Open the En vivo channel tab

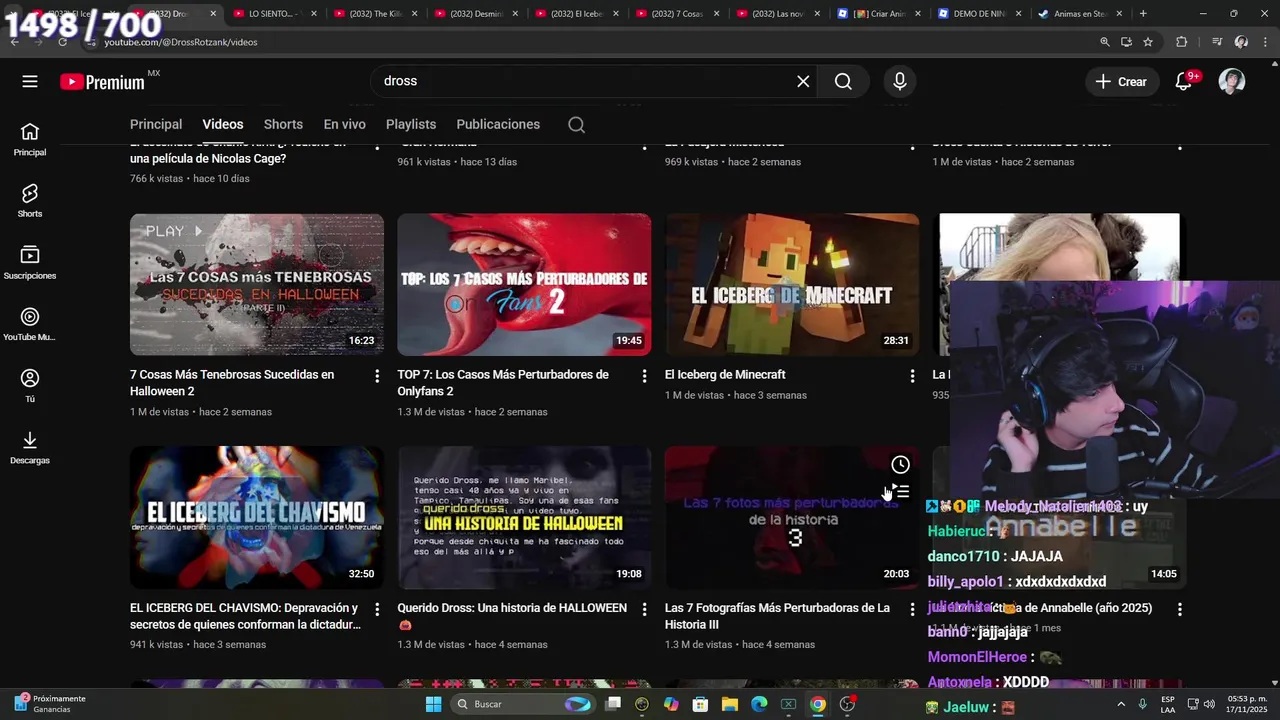pos(344,124)
